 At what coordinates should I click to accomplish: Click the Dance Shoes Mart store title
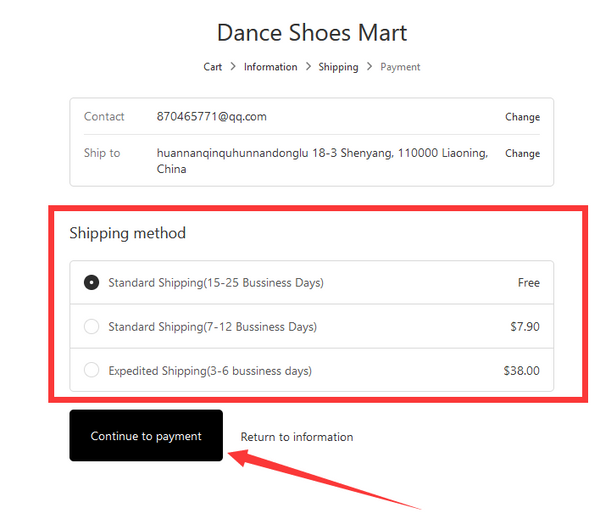click(312, 33)
